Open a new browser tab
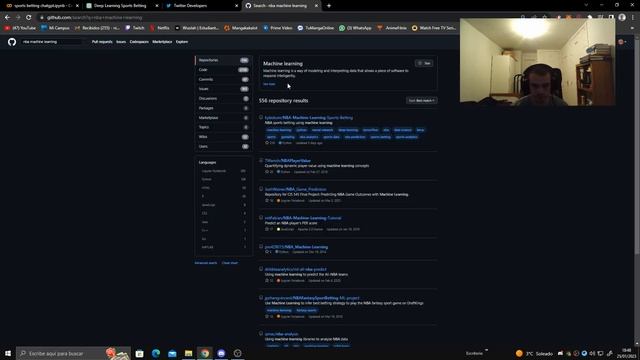Image resolution: width=640 pixels, height=360 pixels. tap(329, 6)
